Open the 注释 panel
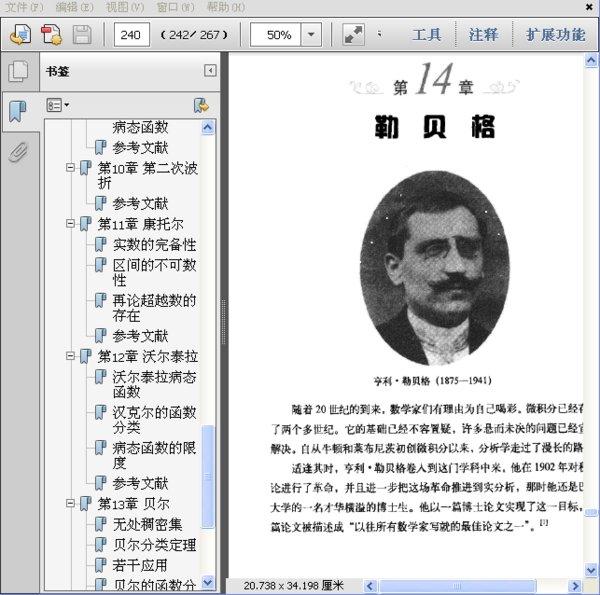This screenshot has width=600, height=595. click(x=483, y=35)
